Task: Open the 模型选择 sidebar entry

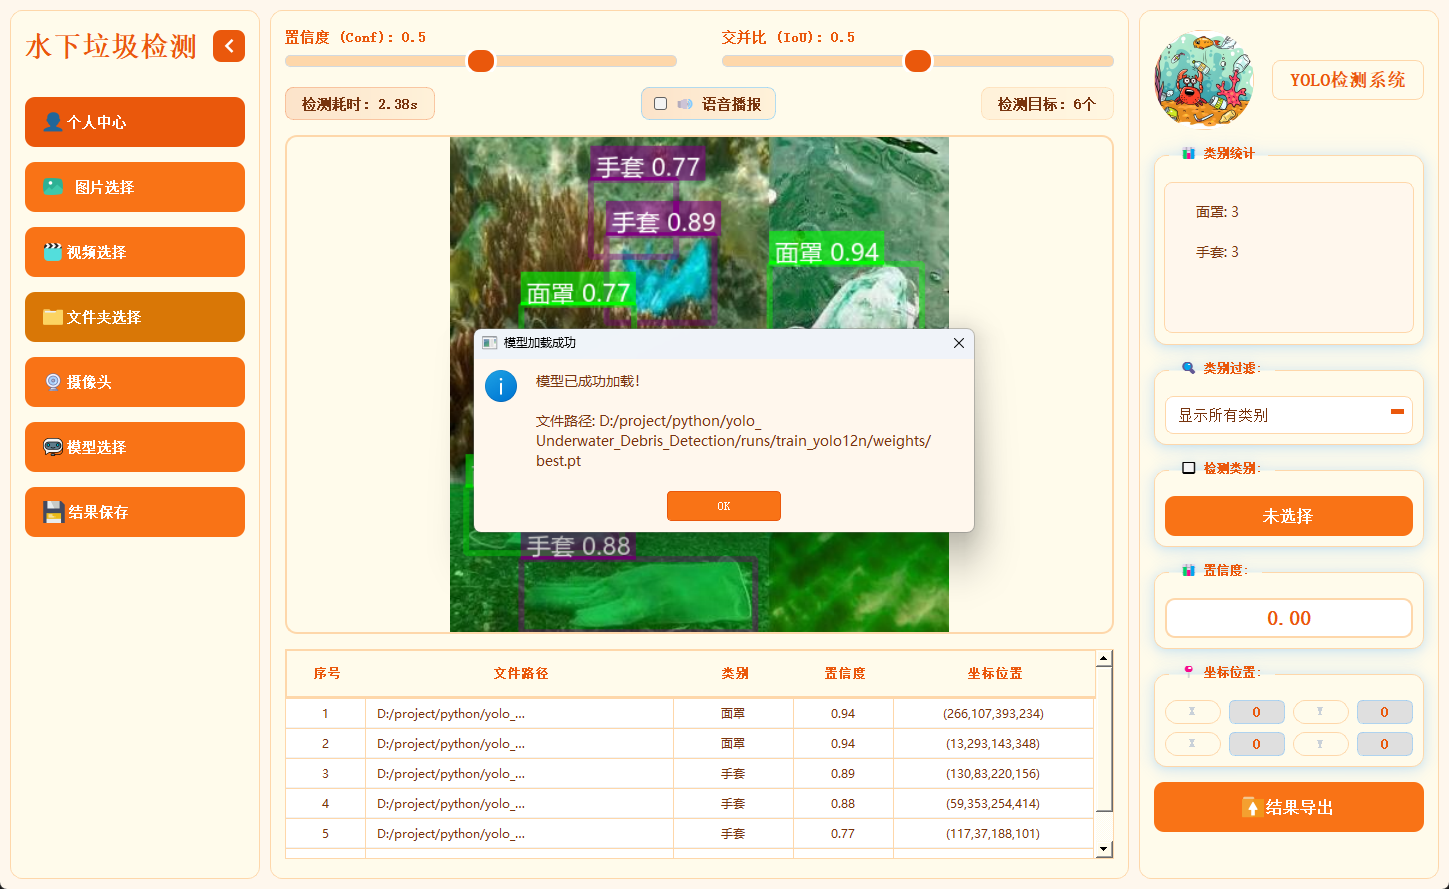Action: 135,447
